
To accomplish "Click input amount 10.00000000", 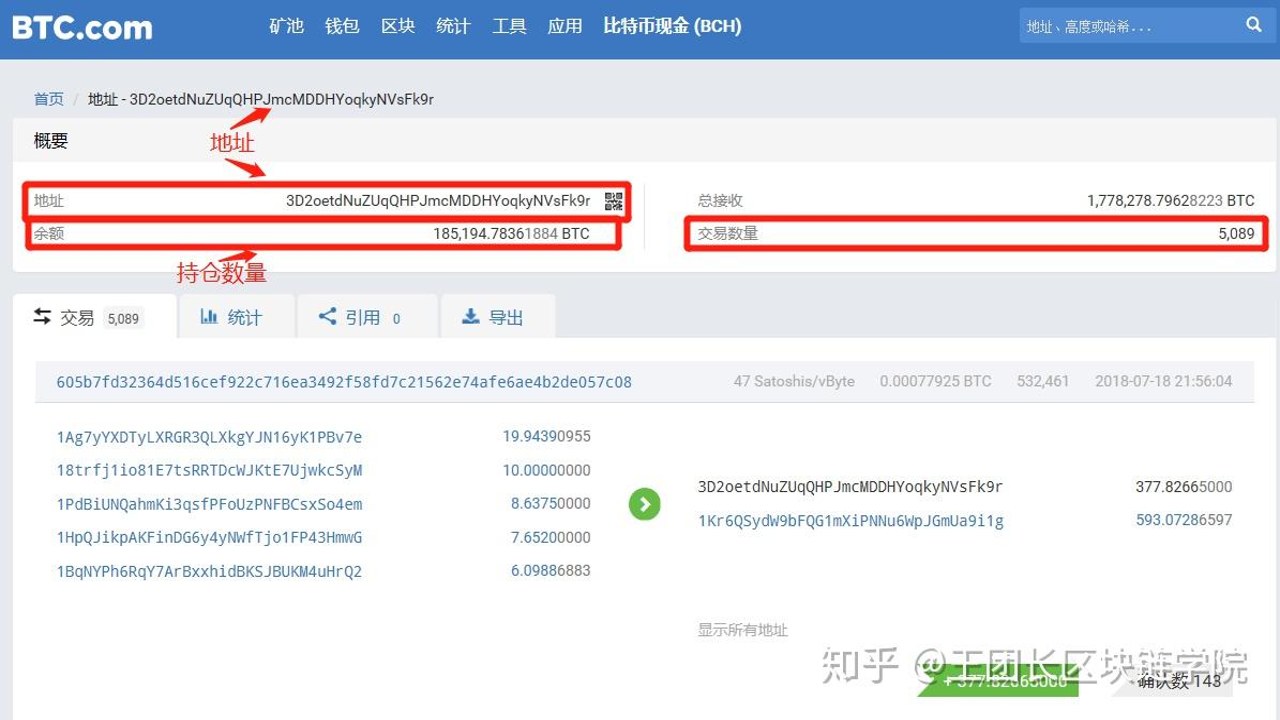I will coord(547,470).
